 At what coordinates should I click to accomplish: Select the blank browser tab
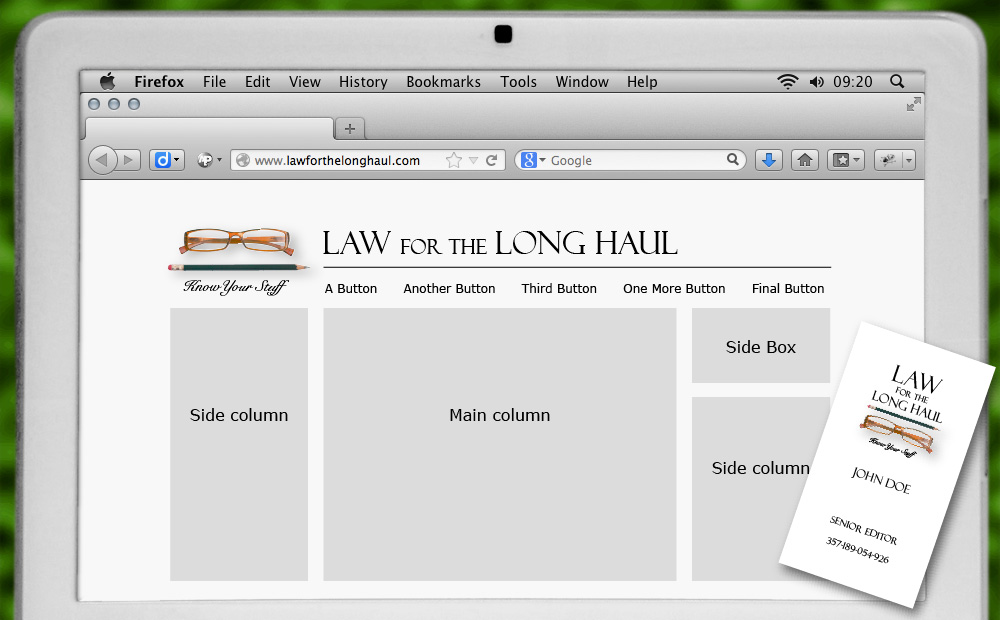(x=209, y=128)
